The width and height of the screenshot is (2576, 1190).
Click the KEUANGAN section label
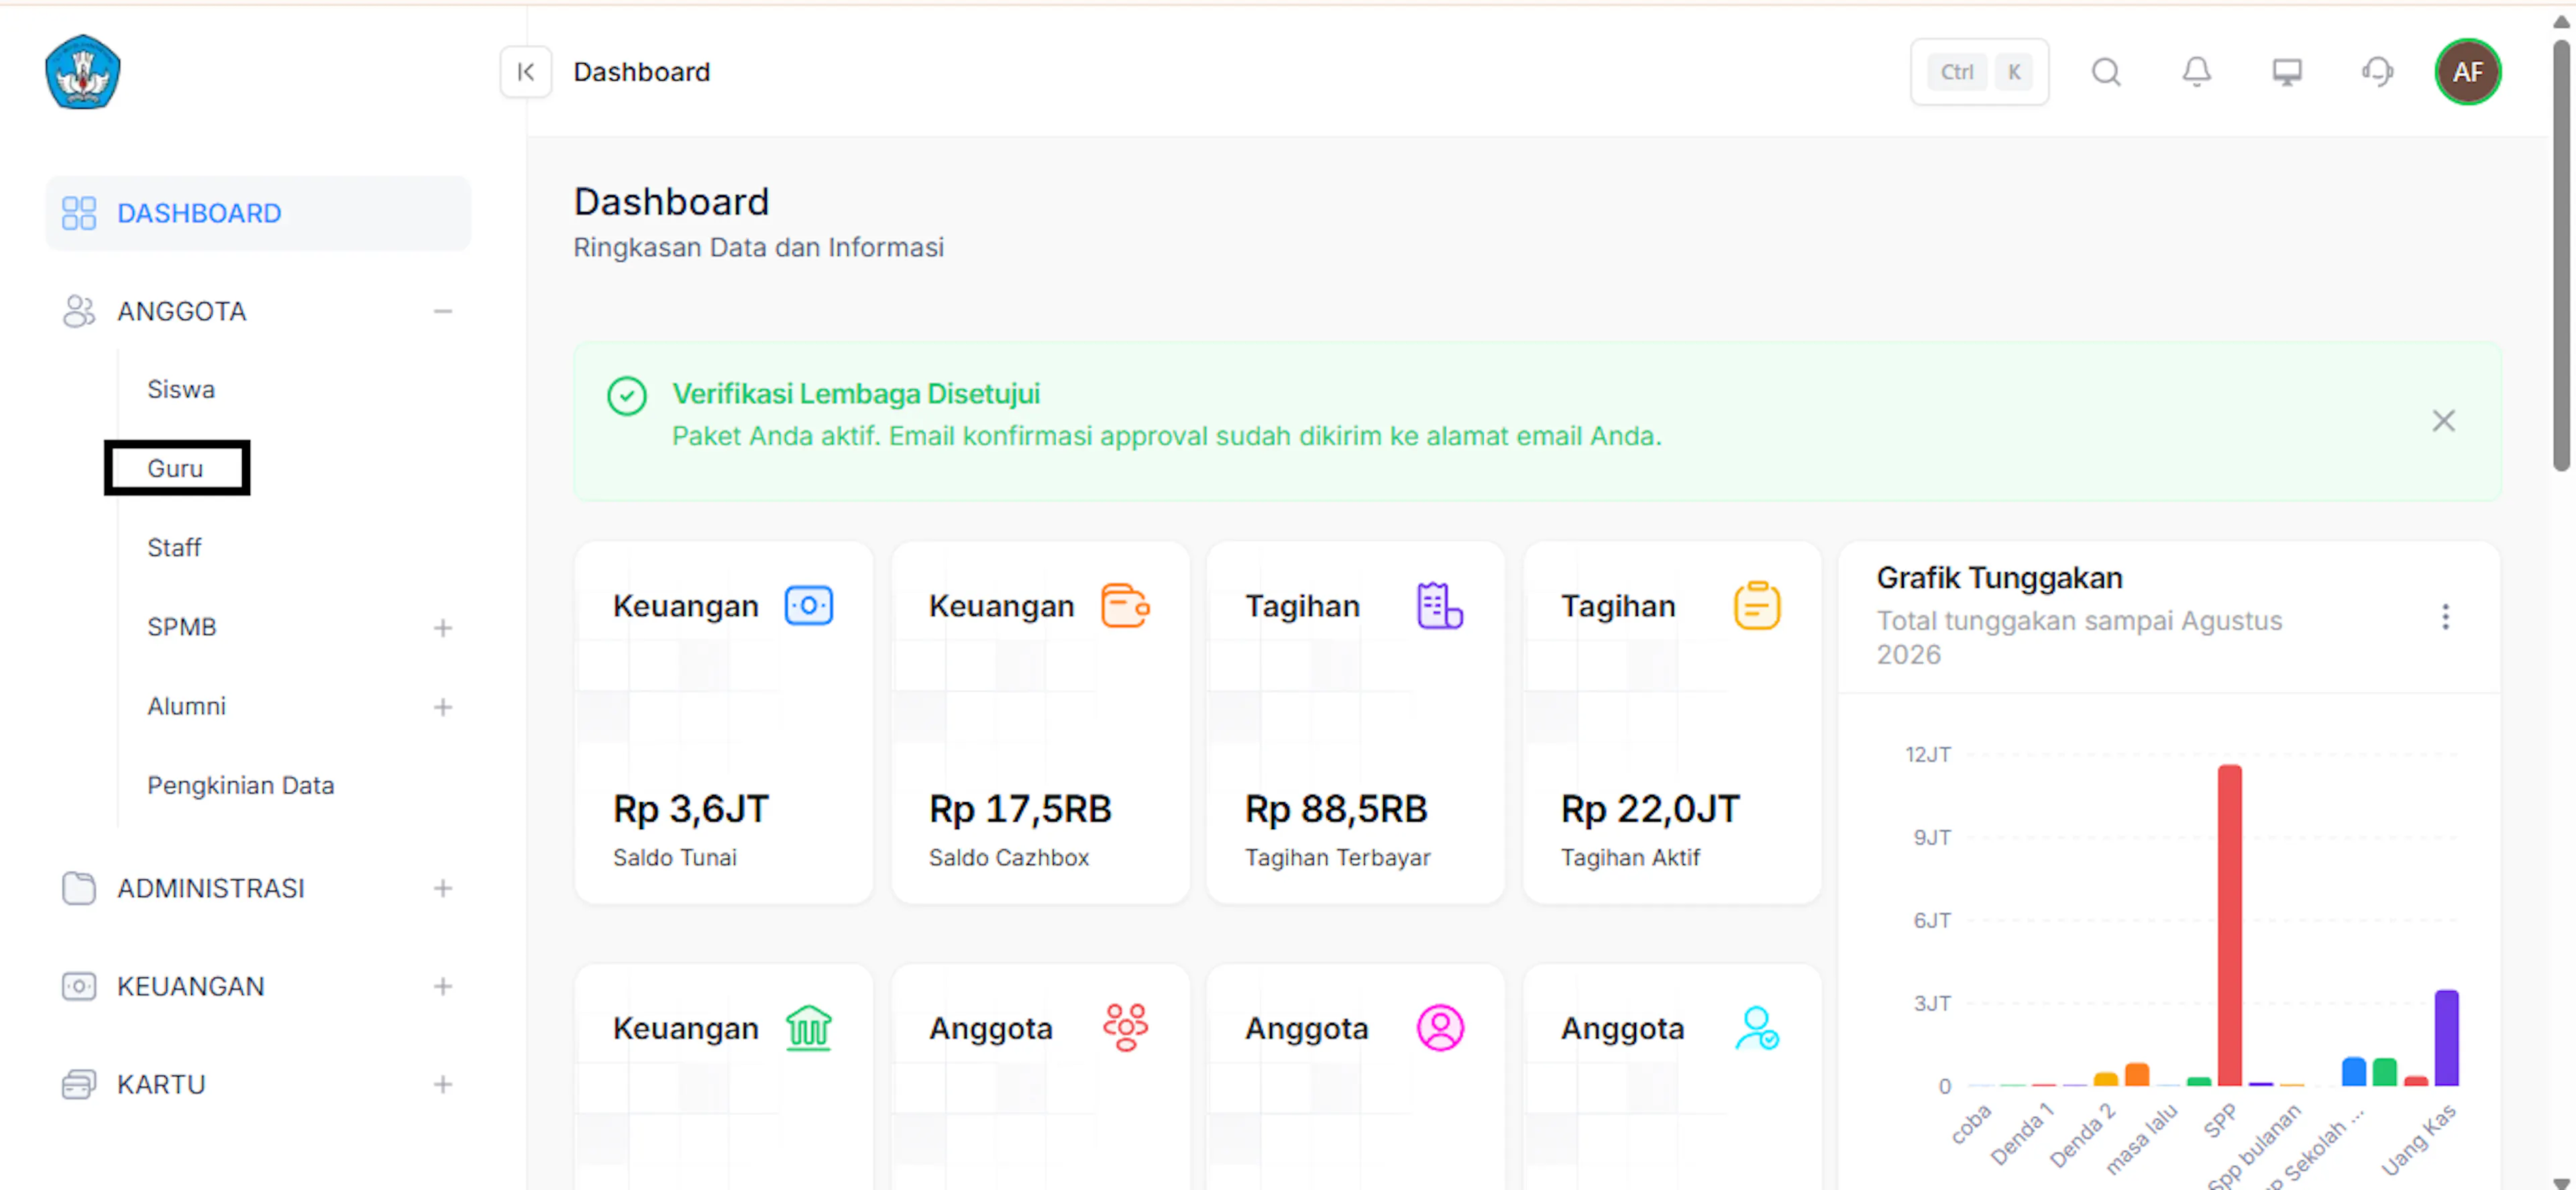[190, 986]
